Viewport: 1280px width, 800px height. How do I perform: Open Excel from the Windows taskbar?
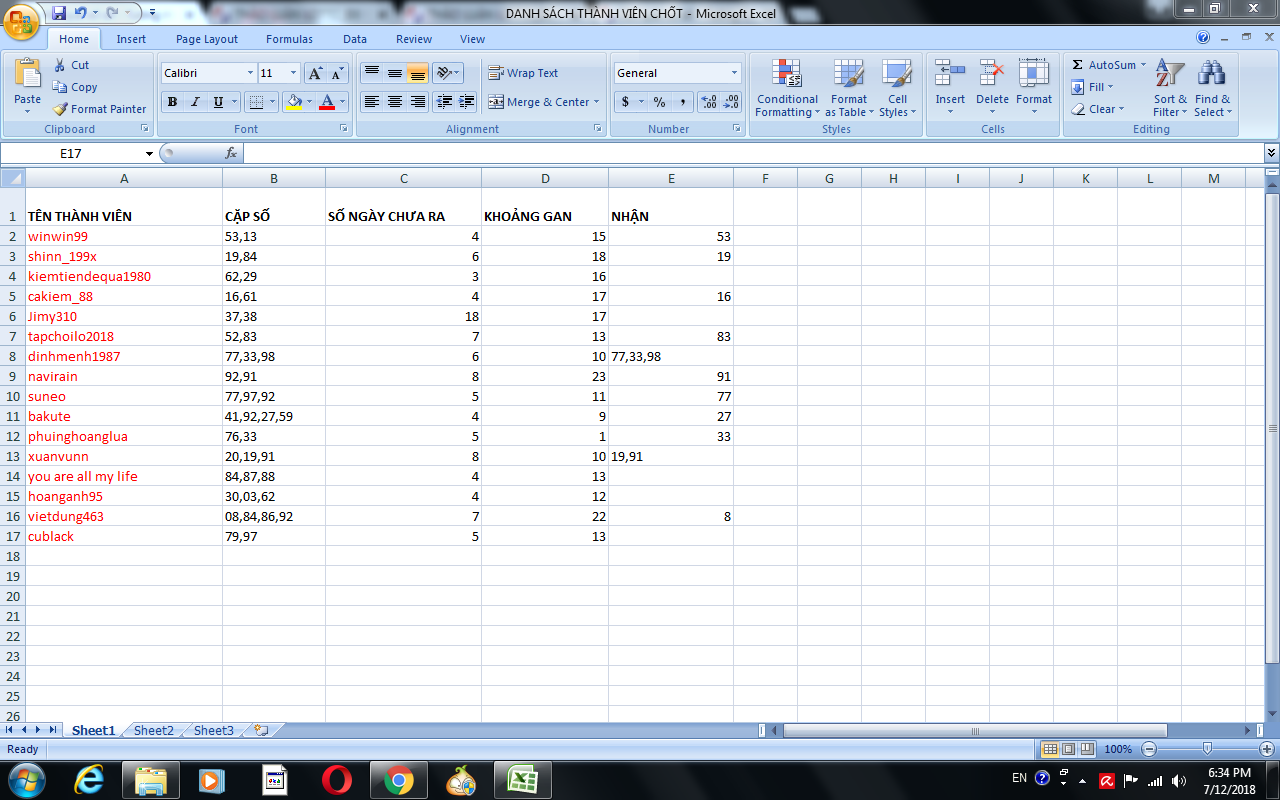click(x=519, y=779)
